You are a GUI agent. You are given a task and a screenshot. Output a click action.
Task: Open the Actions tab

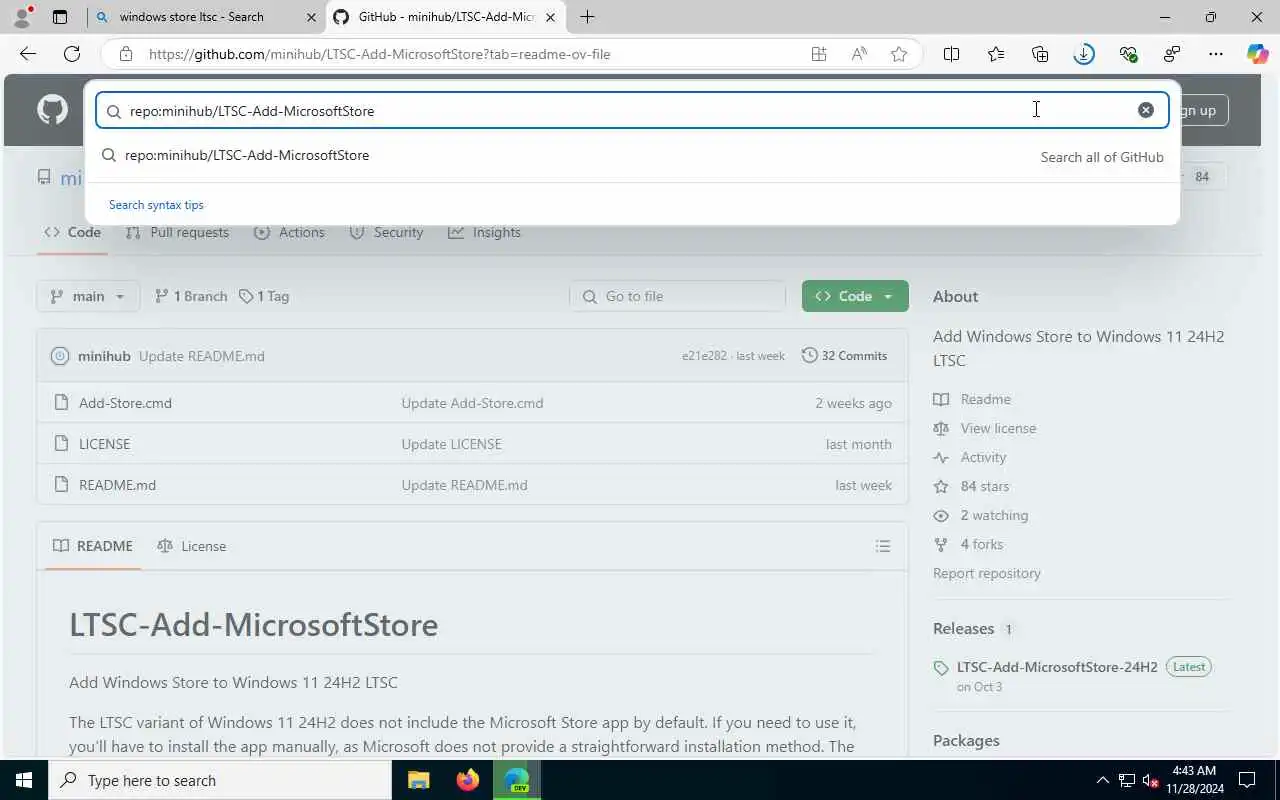pyautogui.click(x=289, y=232)
